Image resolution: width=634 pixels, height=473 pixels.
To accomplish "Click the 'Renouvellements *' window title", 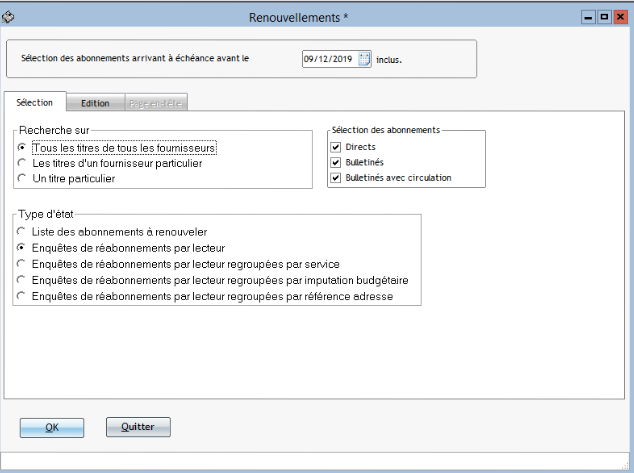I will click(x=298, y=18).
